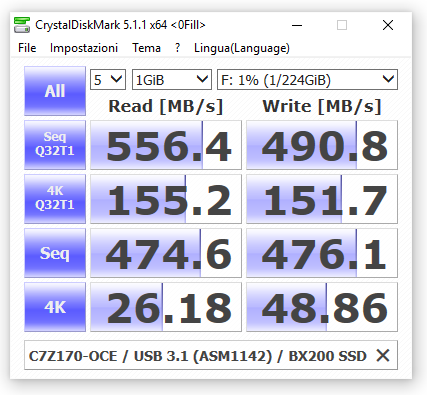Click Seq Q32T1 read value 556.4
The width and height of the screenshot is (427, 395).
(x=166, y=145)
